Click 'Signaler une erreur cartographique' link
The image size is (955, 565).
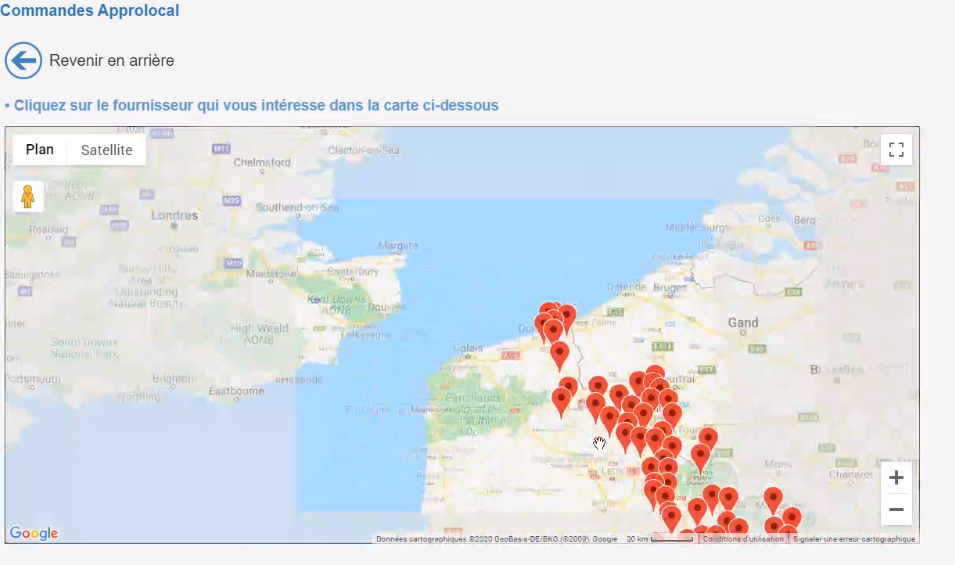coord(854,539)
